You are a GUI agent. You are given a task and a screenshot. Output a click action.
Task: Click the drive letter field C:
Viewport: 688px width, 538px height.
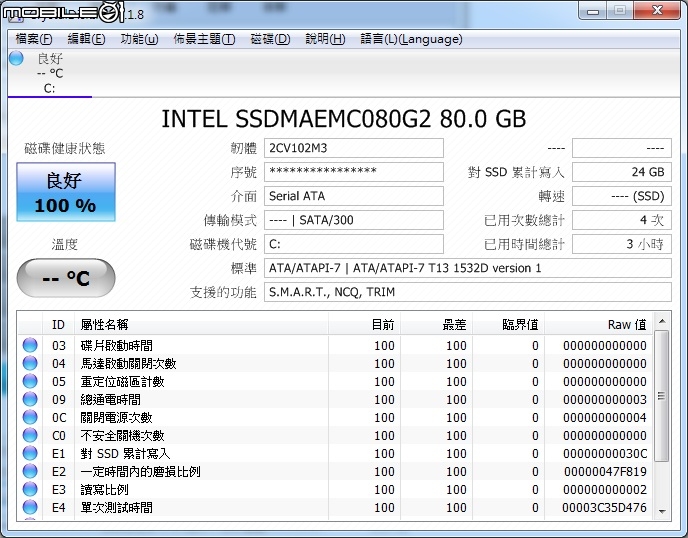[x=354, y=244]
